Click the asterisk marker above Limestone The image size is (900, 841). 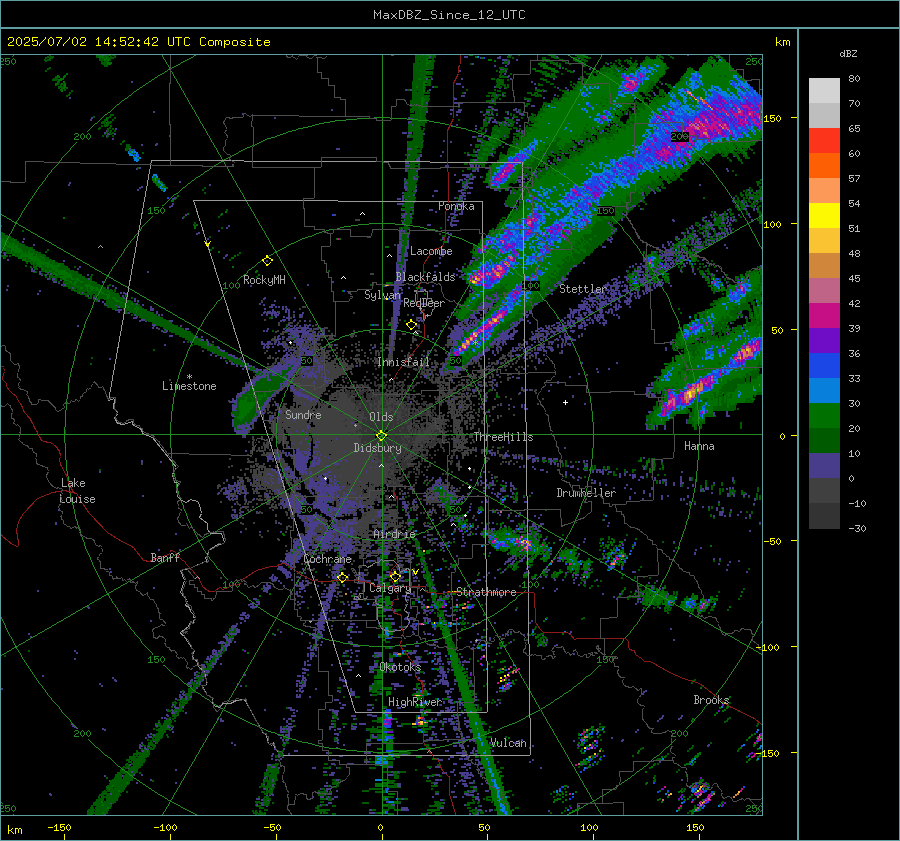[x=189, y=377]
